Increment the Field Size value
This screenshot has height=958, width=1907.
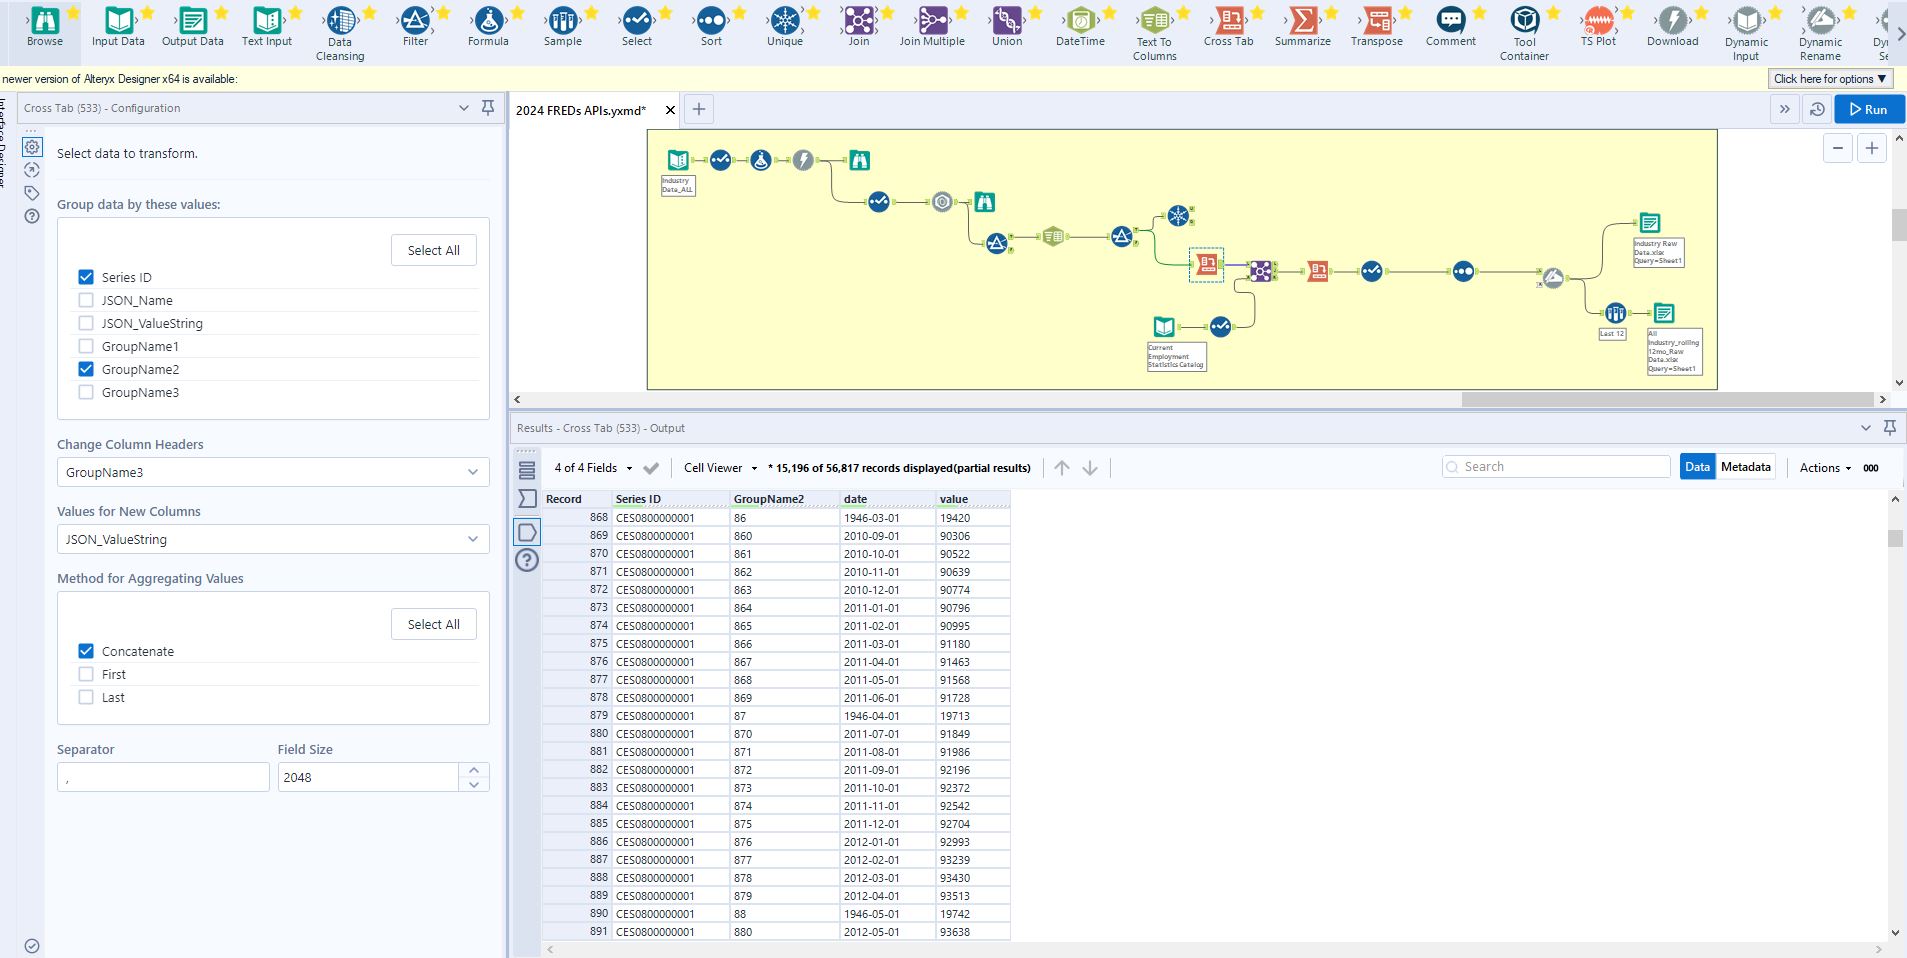pyautogui.click(x=473, y=771)
